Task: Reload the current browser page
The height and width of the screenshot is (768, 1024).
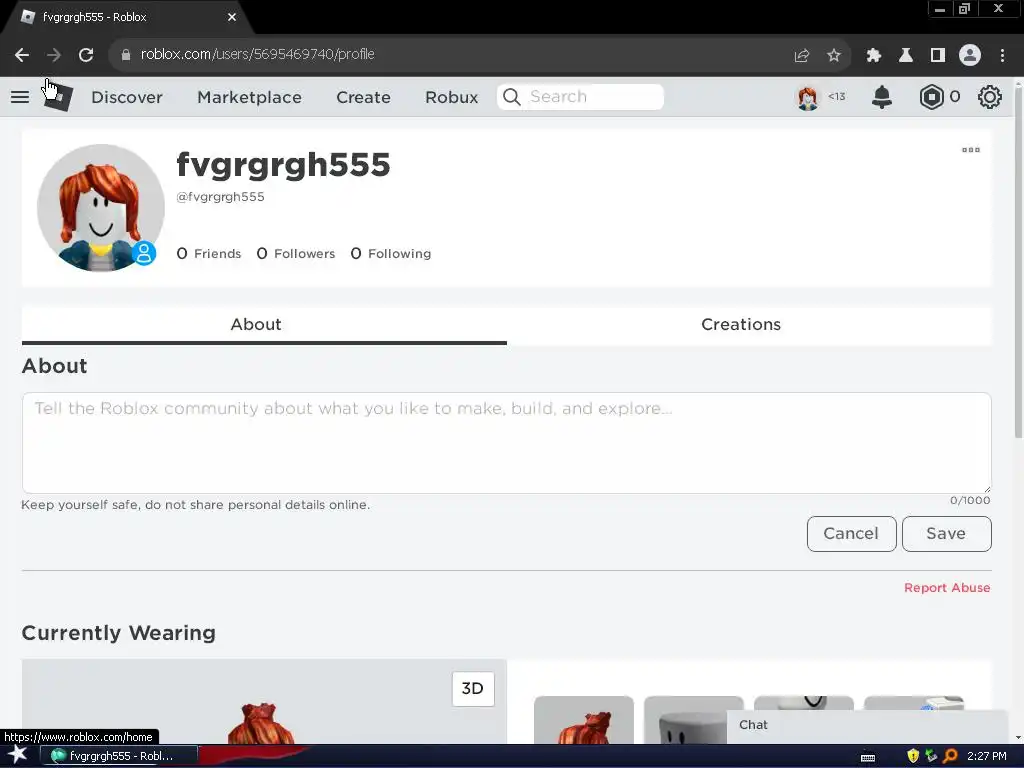Action: pos(86,55)
